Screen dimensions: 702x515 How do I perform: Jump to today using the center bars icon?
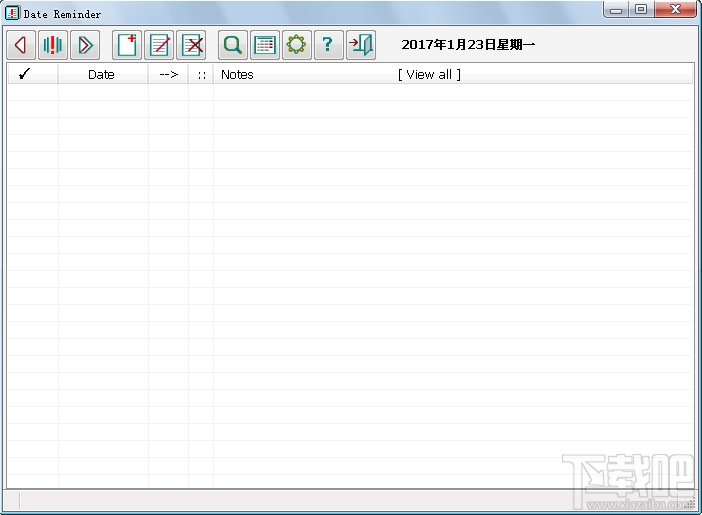(53, 45)
